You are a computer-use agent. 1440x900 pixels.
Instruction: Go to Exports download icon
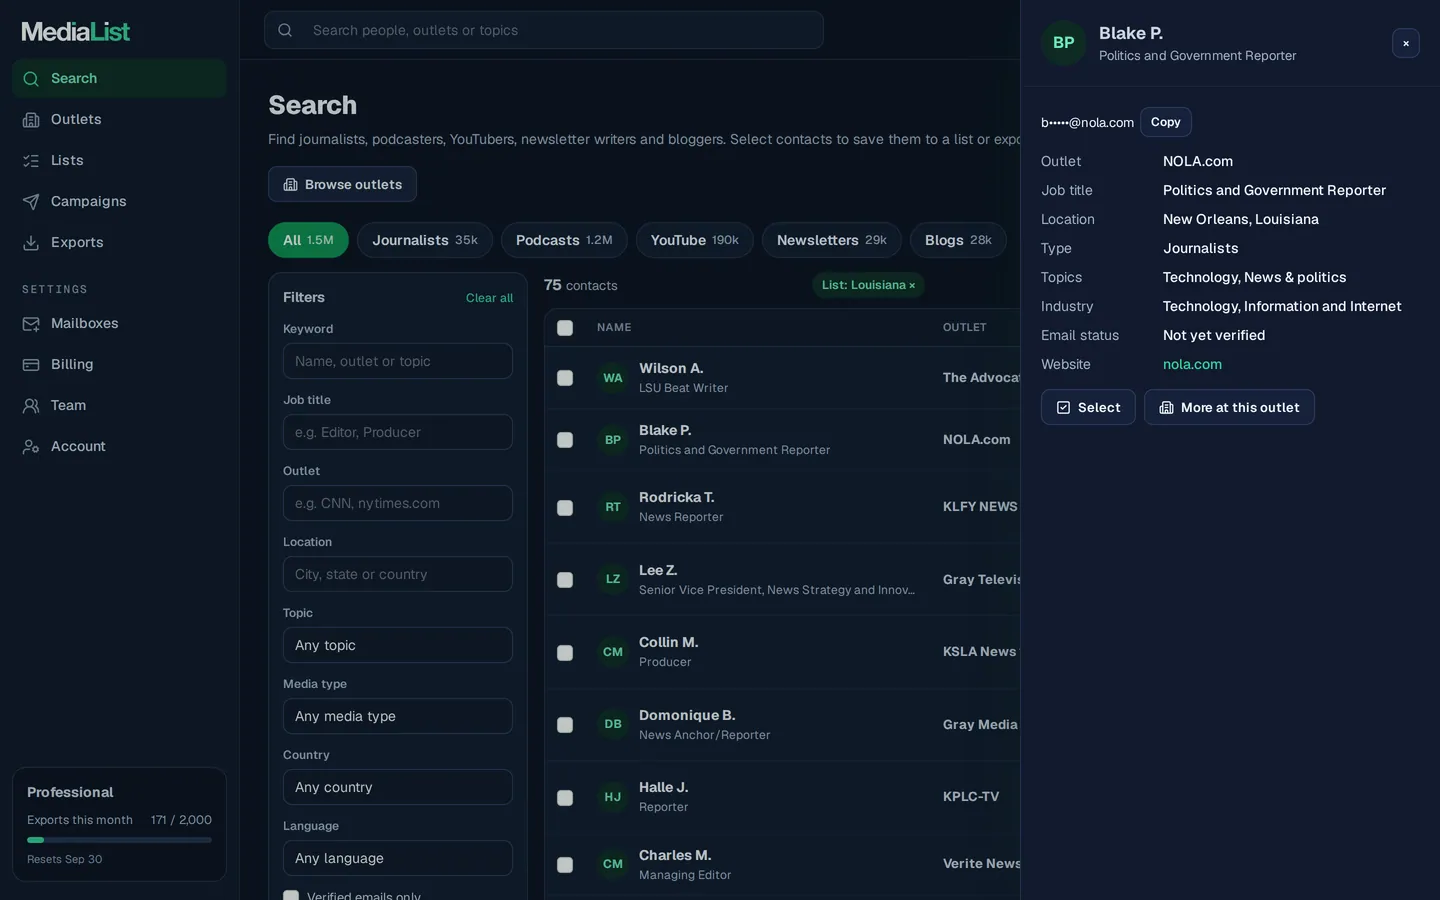coord(31,242)
